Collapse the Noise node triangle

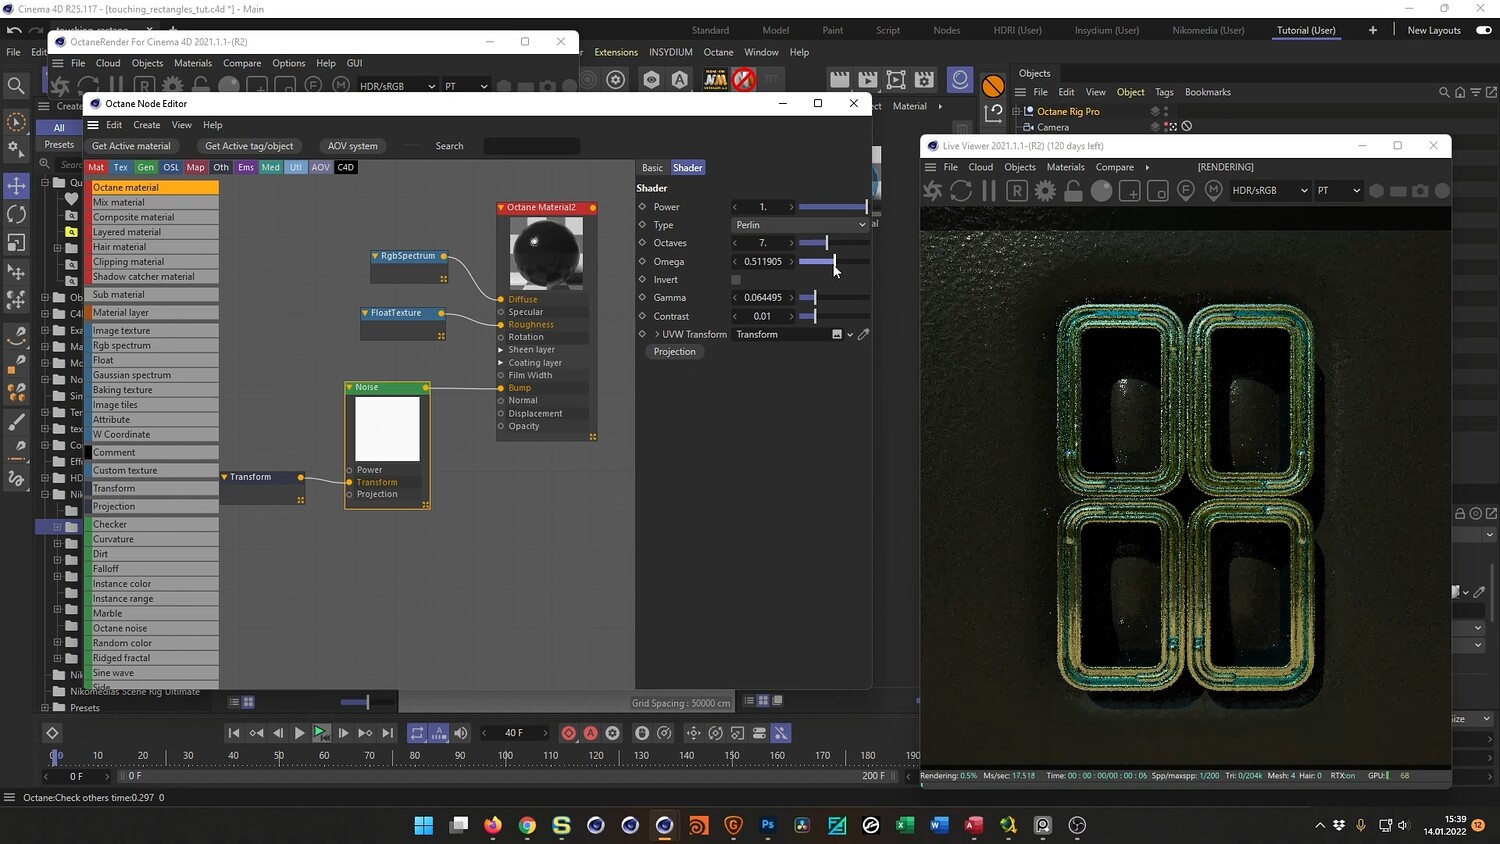pyautogui.click(x=349, y=387)
